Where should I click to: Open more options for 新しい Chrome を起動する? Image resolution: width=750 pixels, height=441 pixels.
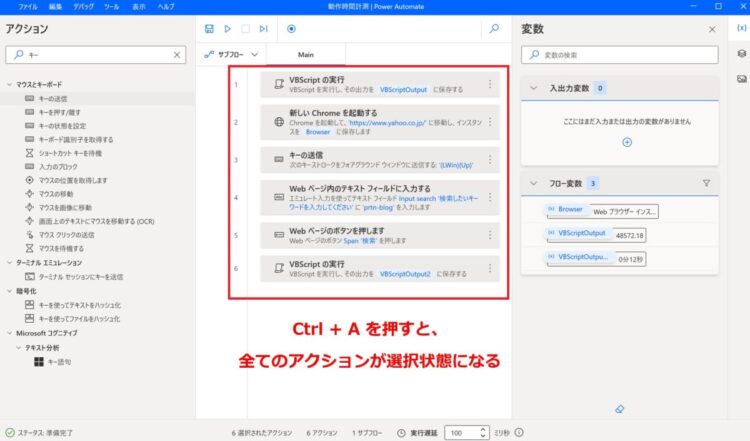pos(490,122)
